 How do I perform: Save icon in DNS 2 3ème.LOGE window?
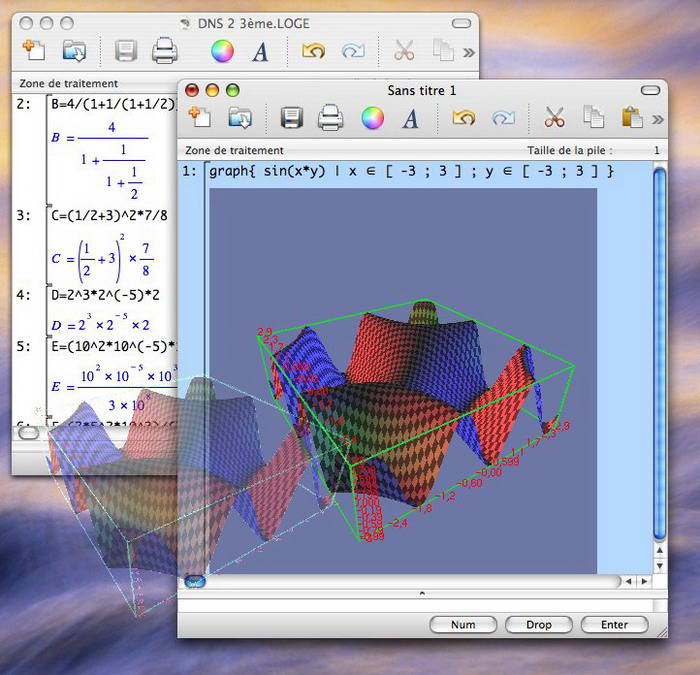[x=125, y=51]
